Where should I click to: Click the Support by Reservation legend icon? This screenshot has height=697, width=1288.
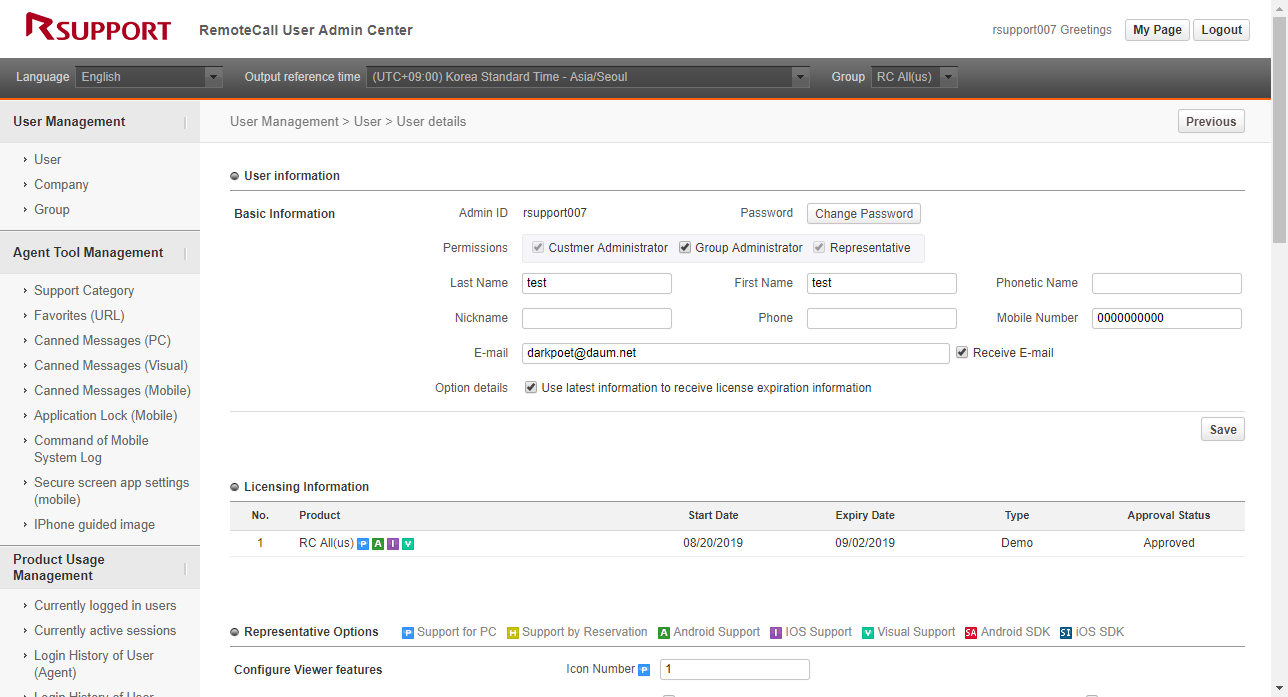click(513, 633)
